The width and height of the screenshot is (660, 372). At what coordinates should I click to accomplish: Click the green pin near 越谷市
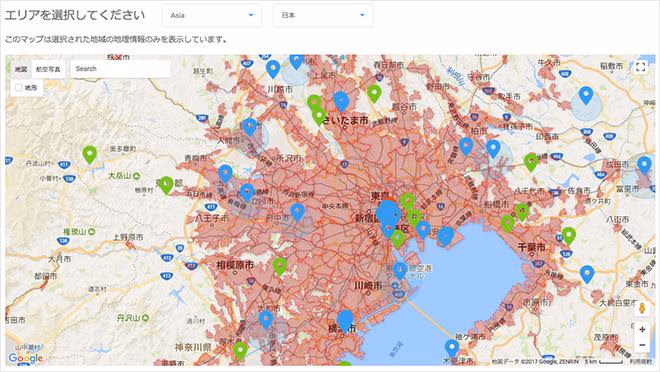[x=374, y=93]
